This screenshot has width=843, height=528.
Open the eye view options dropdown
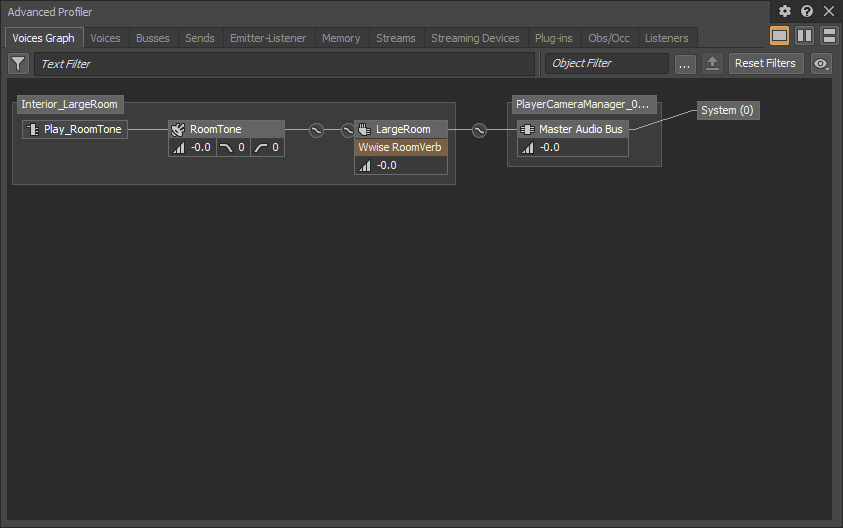(x=821, y=63)
